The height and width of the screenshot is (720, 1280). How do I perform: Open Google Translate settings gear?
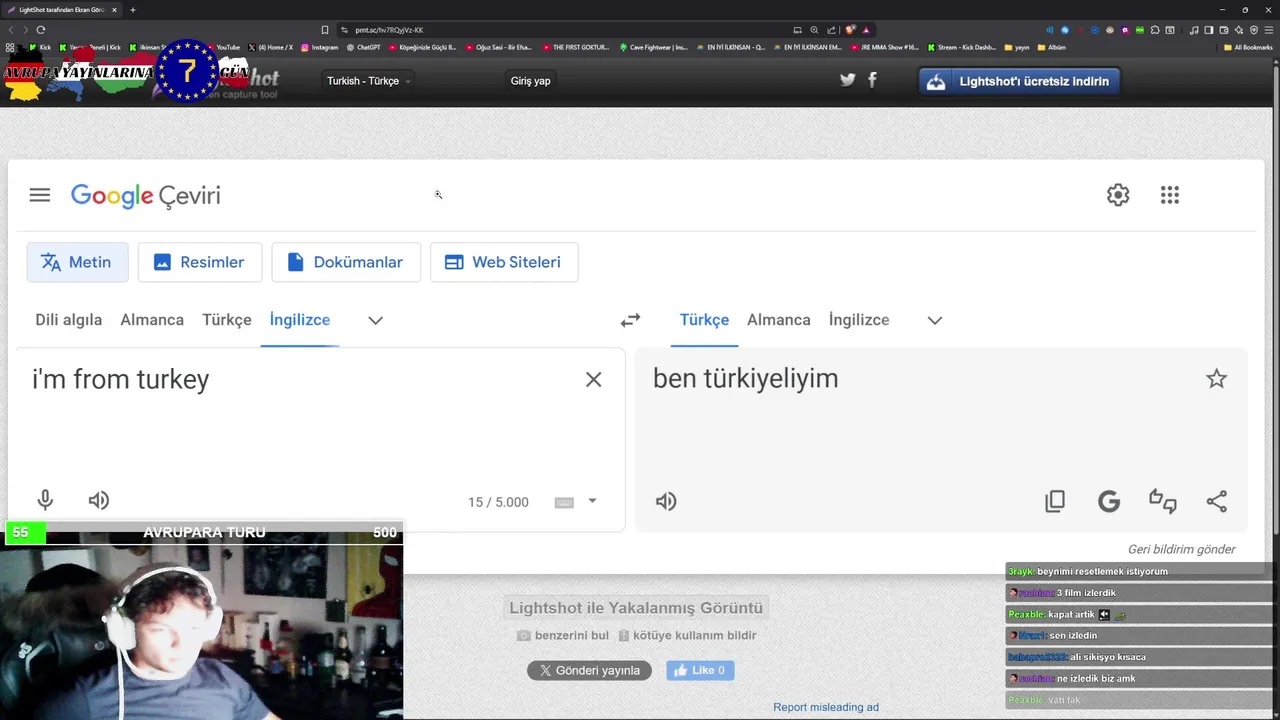(x=1118, y=195)
